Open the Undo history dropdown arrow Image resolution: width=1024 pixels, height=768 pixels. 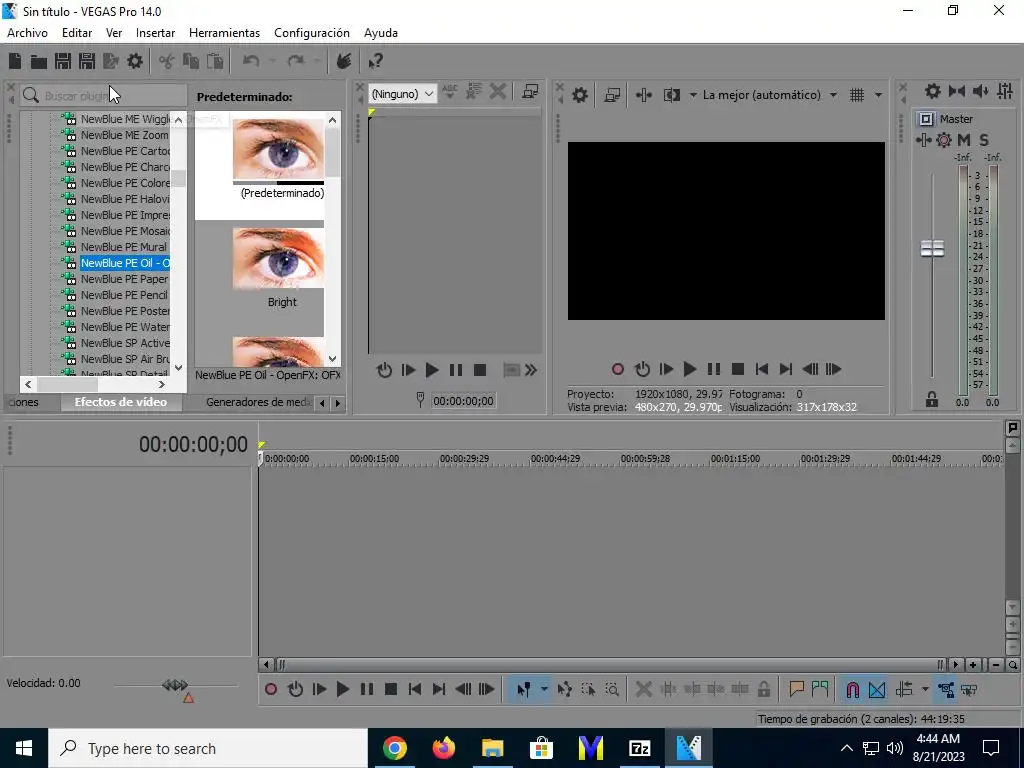pos(272,61)
